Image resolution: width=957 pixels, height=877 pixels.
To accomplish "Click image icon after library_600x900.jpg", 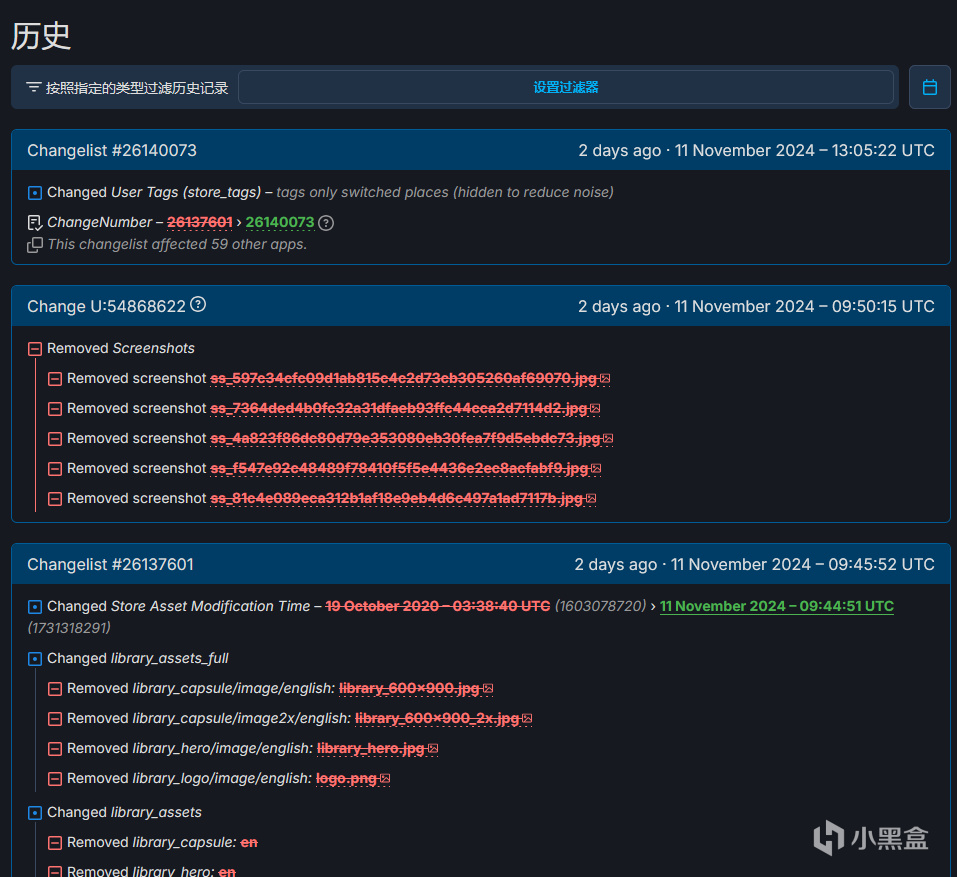I will [x=488, y=688].
